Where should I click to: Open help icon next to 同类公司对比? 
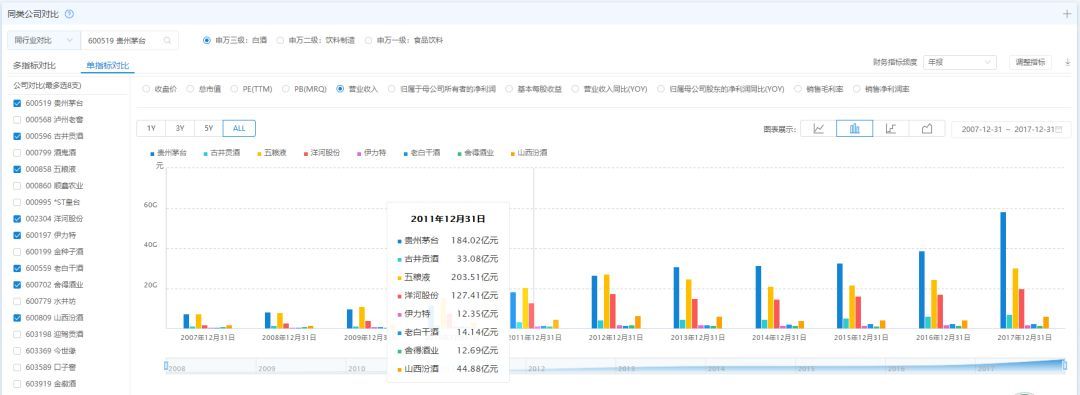pyautogui.click(x=70, y=14)
